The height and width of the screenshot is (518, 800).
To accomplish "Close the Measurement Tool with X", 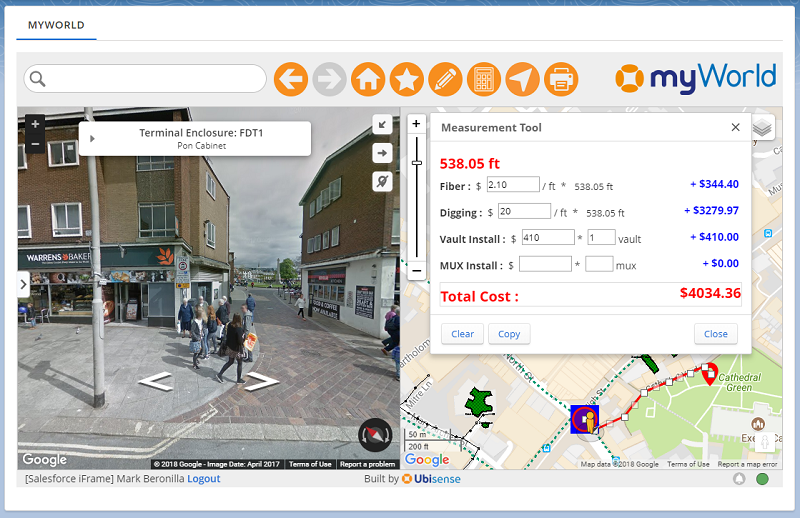I will 736,128.
